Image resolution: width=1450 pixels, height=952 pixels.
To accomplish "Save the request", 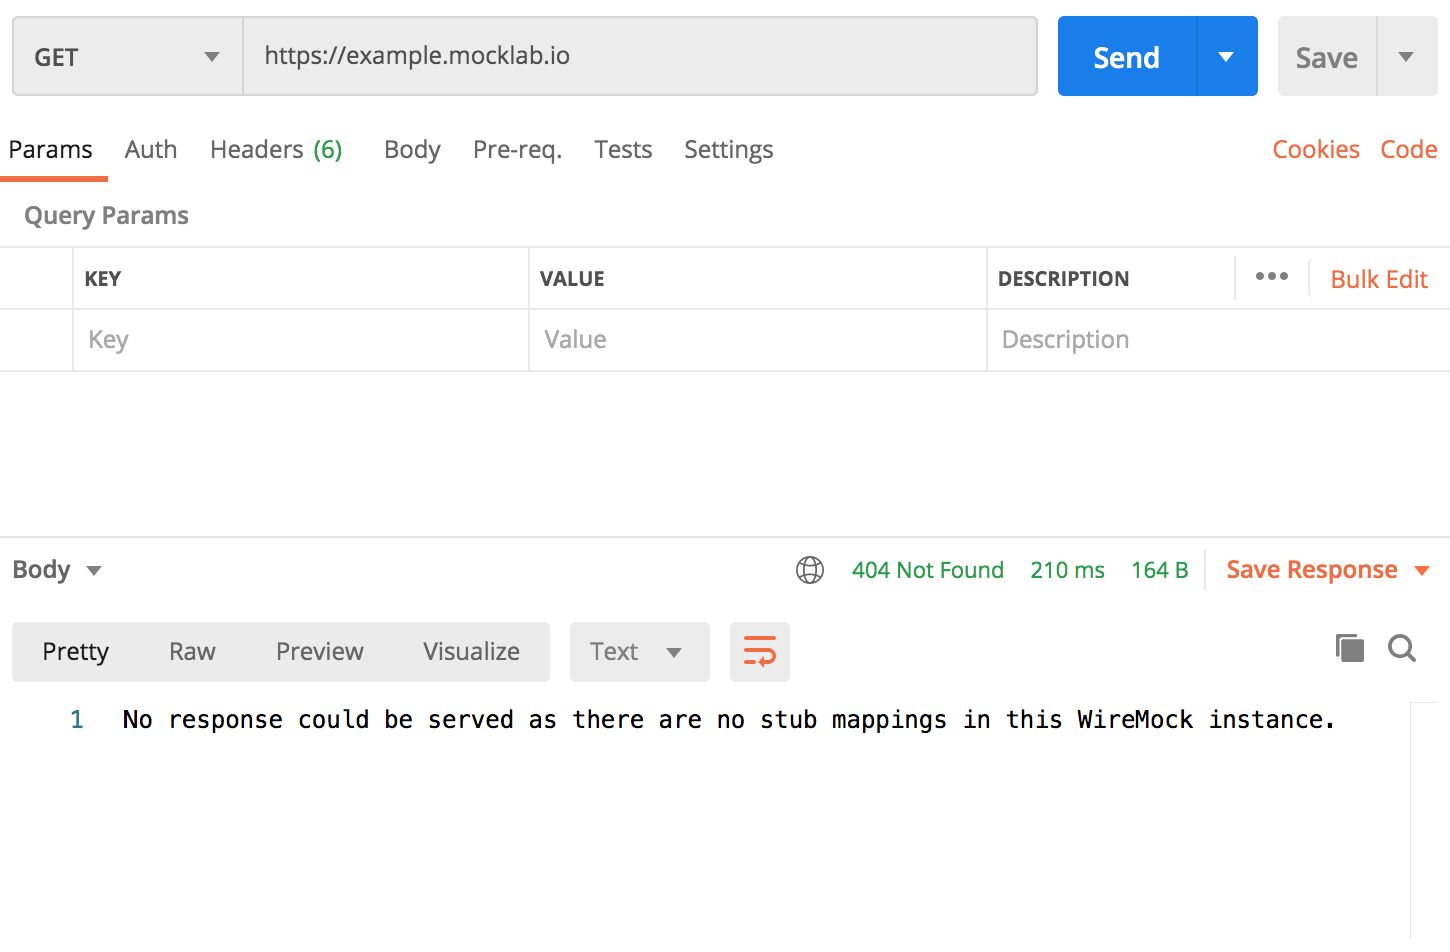I will tap(1327, 57).
